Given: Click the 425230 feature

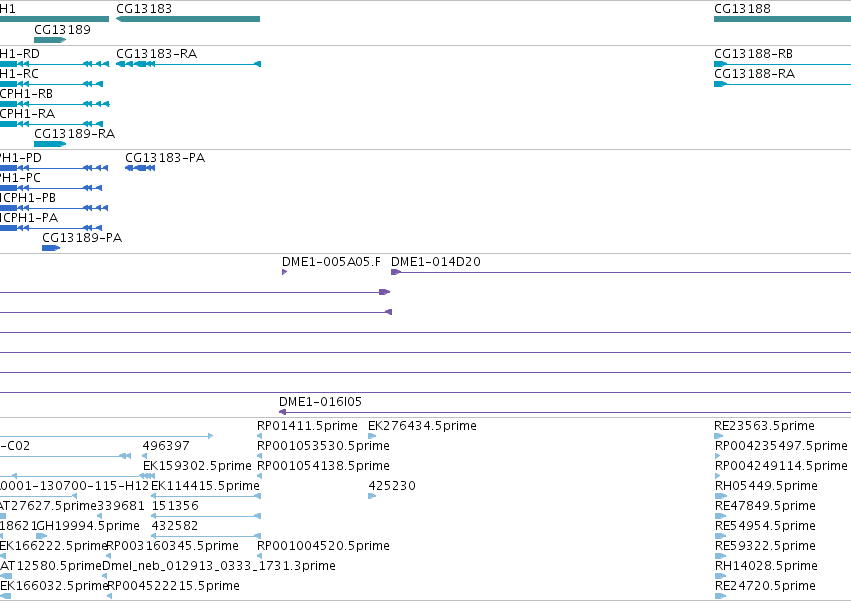Looking at the screenshot, I should click(x=372, y=496).
